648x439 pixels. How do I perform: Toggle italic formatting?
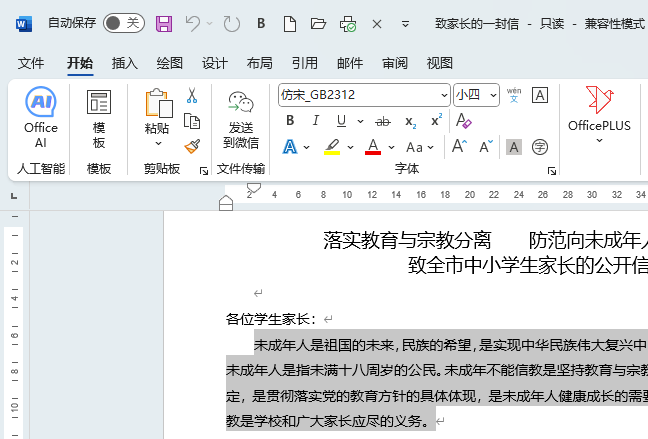pos(316,121)
